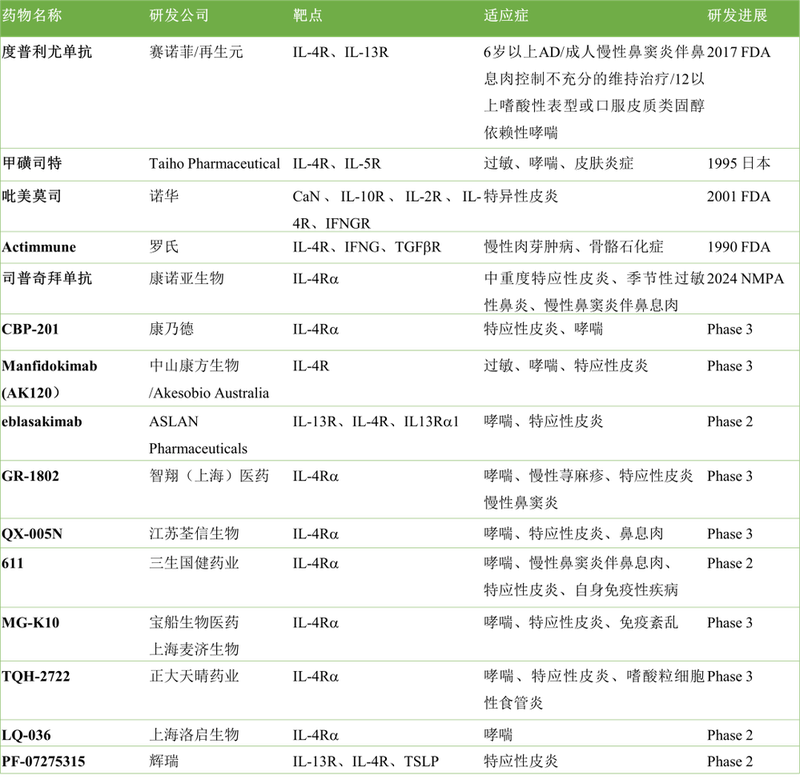Select the eleventh table row
Viewport: 800px width, 779px height.
click(x=400, y=577)
